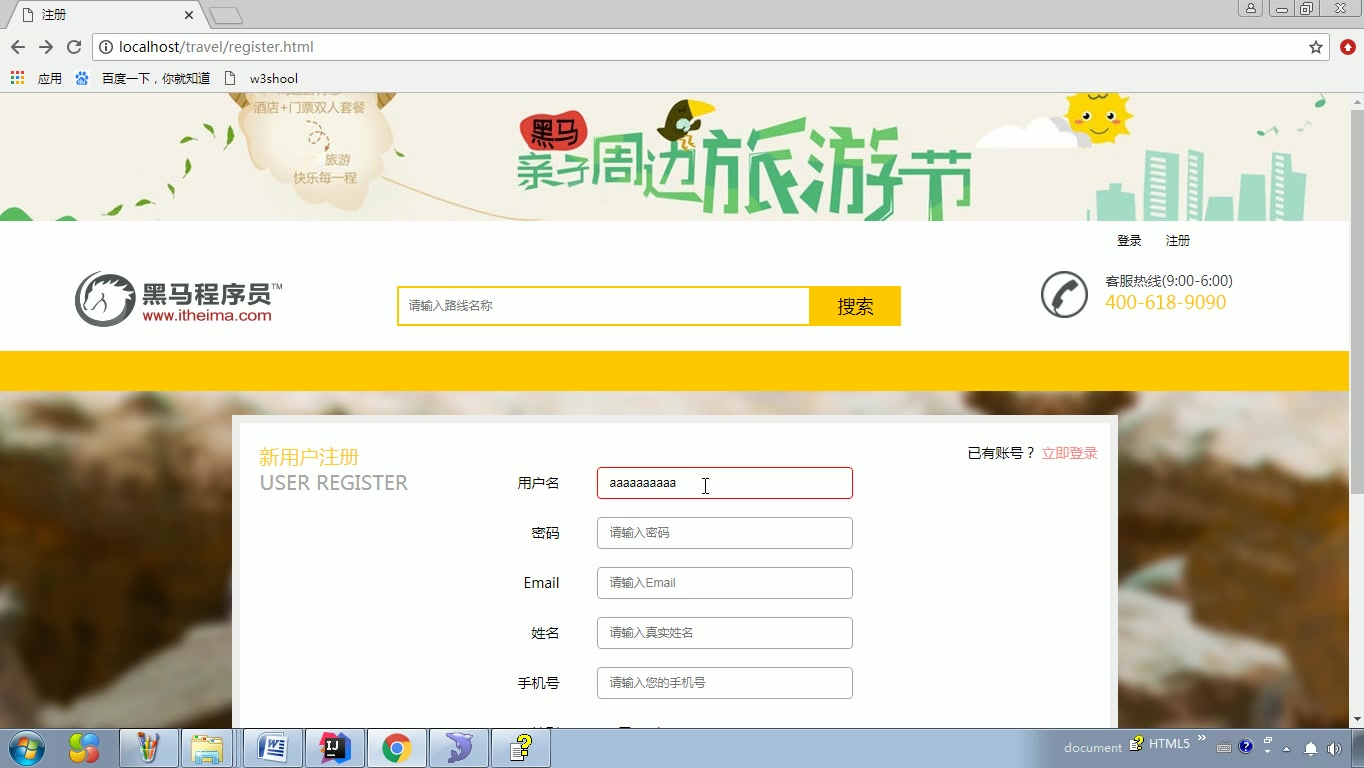Open the red Chrome update menu icon

[1348, 47]
